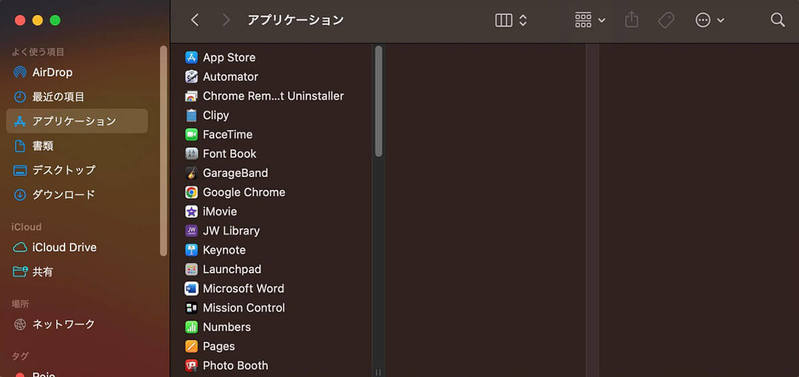Image resolution: width=799 pixels, height=377 pixels.
Task: Click the file list column scrollbar
Action: [379, 101]
